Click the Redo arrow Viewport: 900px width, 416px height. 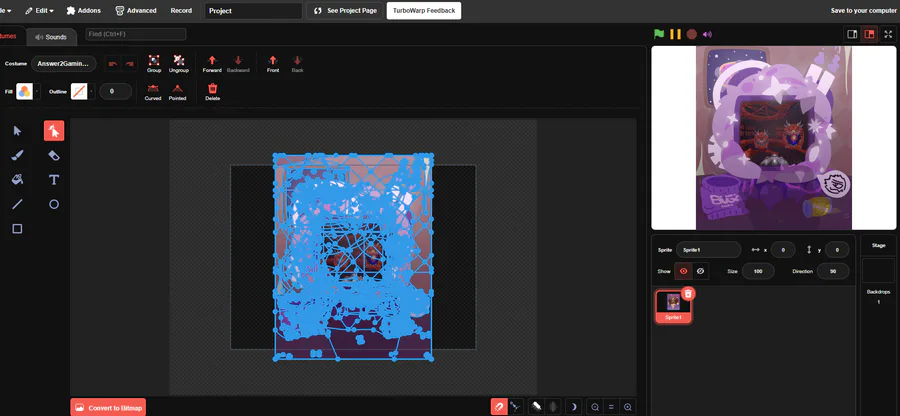pyautogui.click(x=130, y=64)
